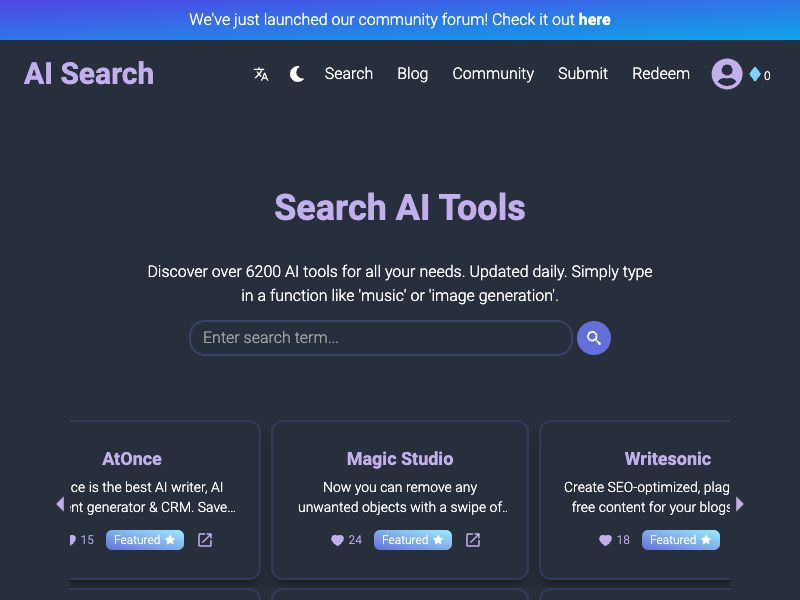The height and width of the screenshot is (600, 800).
Task: Open the language translation icon
Action: 261,74
